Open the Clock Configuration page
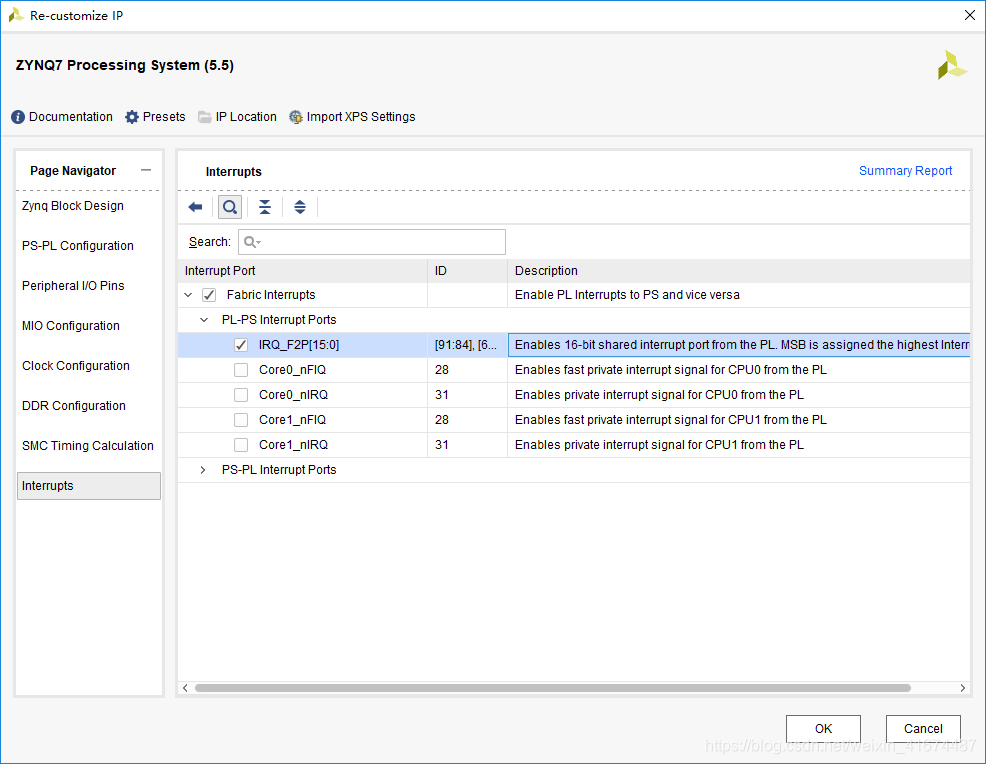The height and width of the screenshot is (764, 986). coord(75,366)
